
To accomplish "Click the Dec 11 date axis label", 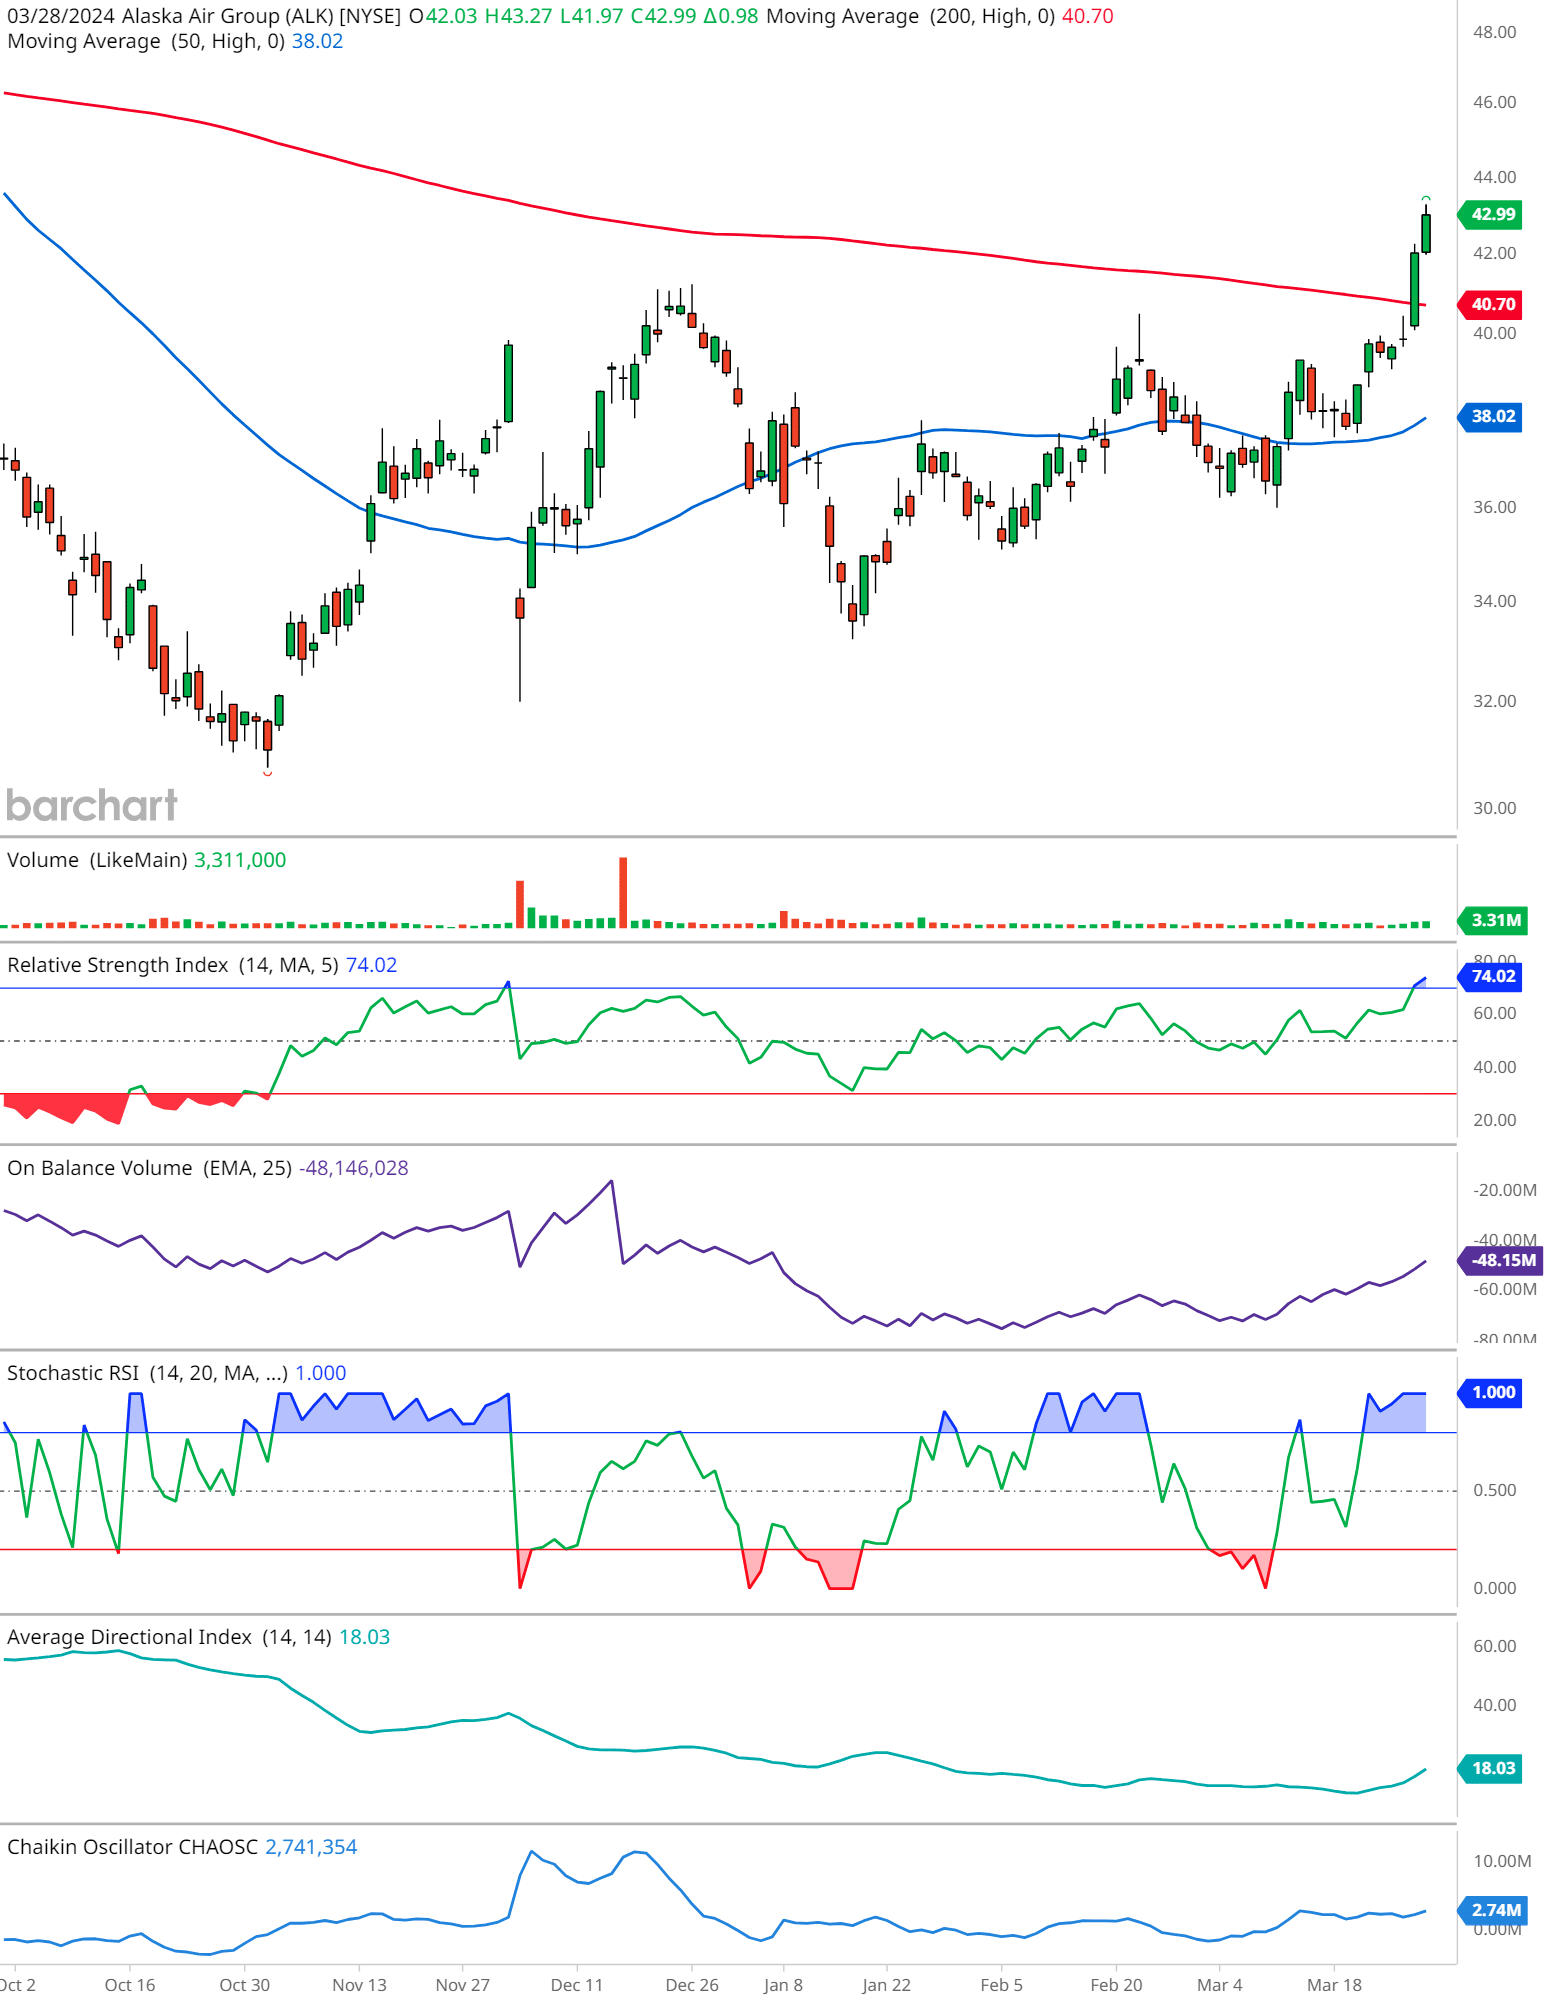I will [577, 1985].
